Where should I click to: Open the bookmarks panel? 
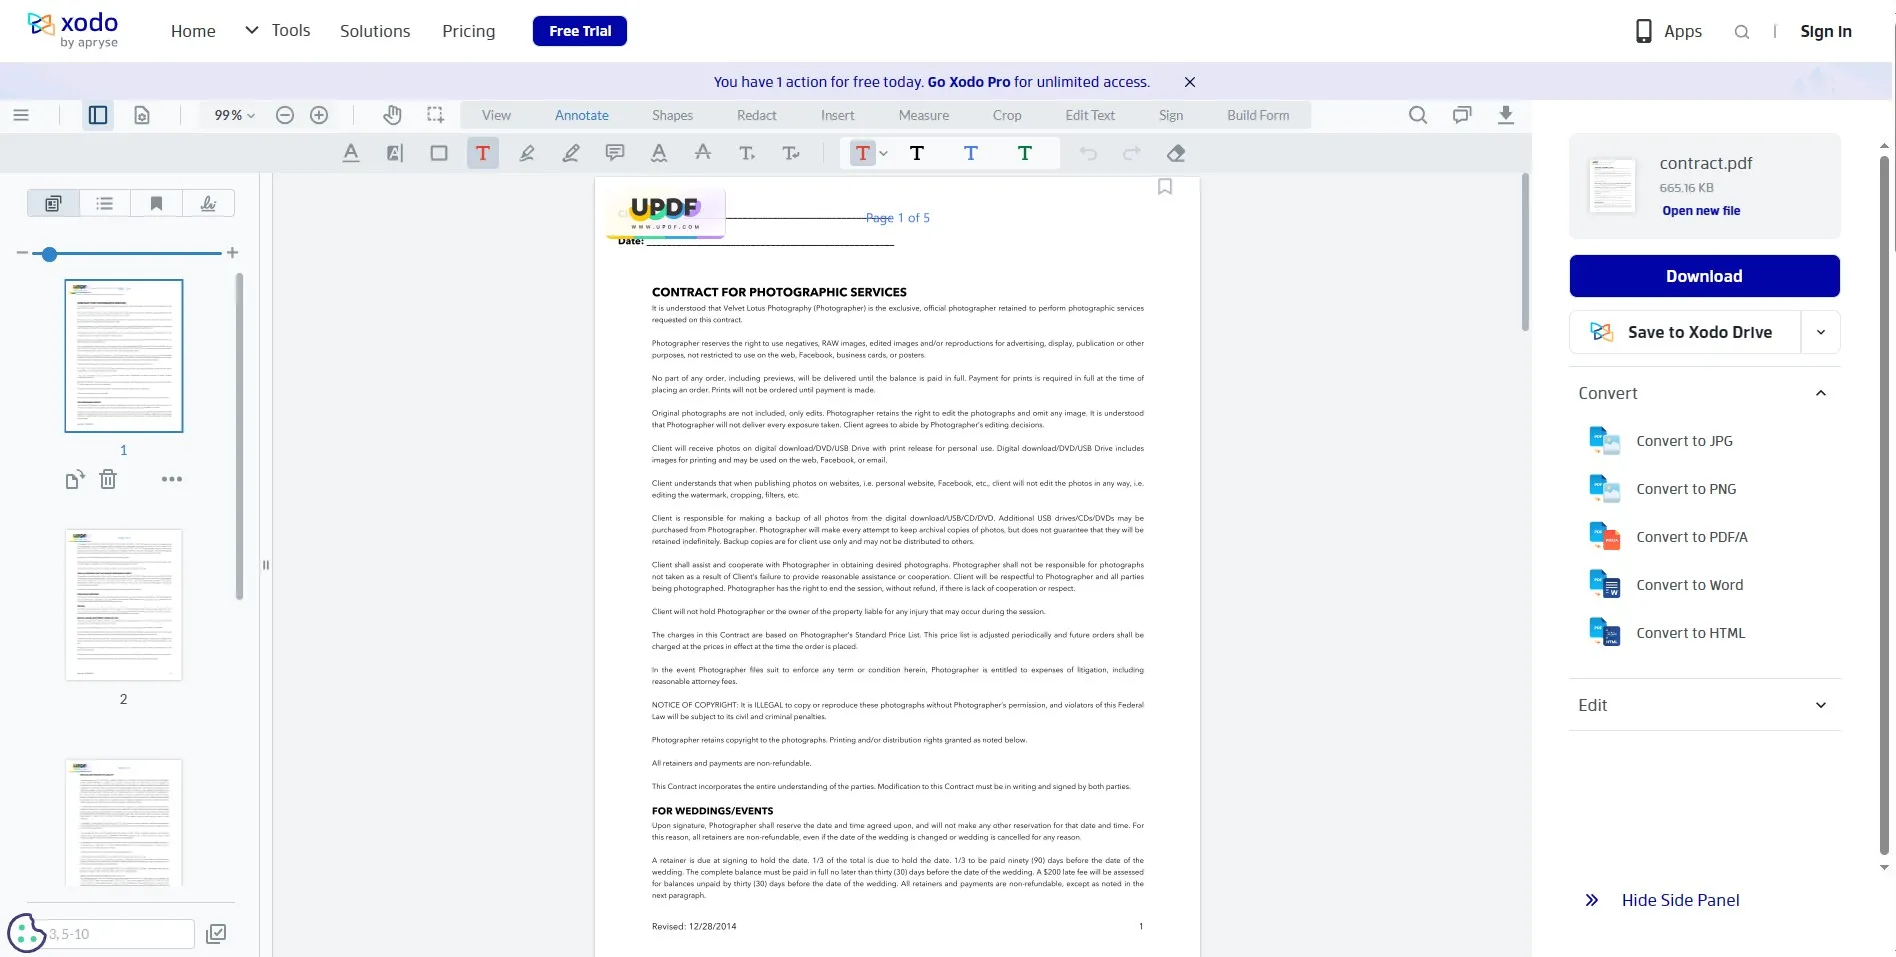156,203
